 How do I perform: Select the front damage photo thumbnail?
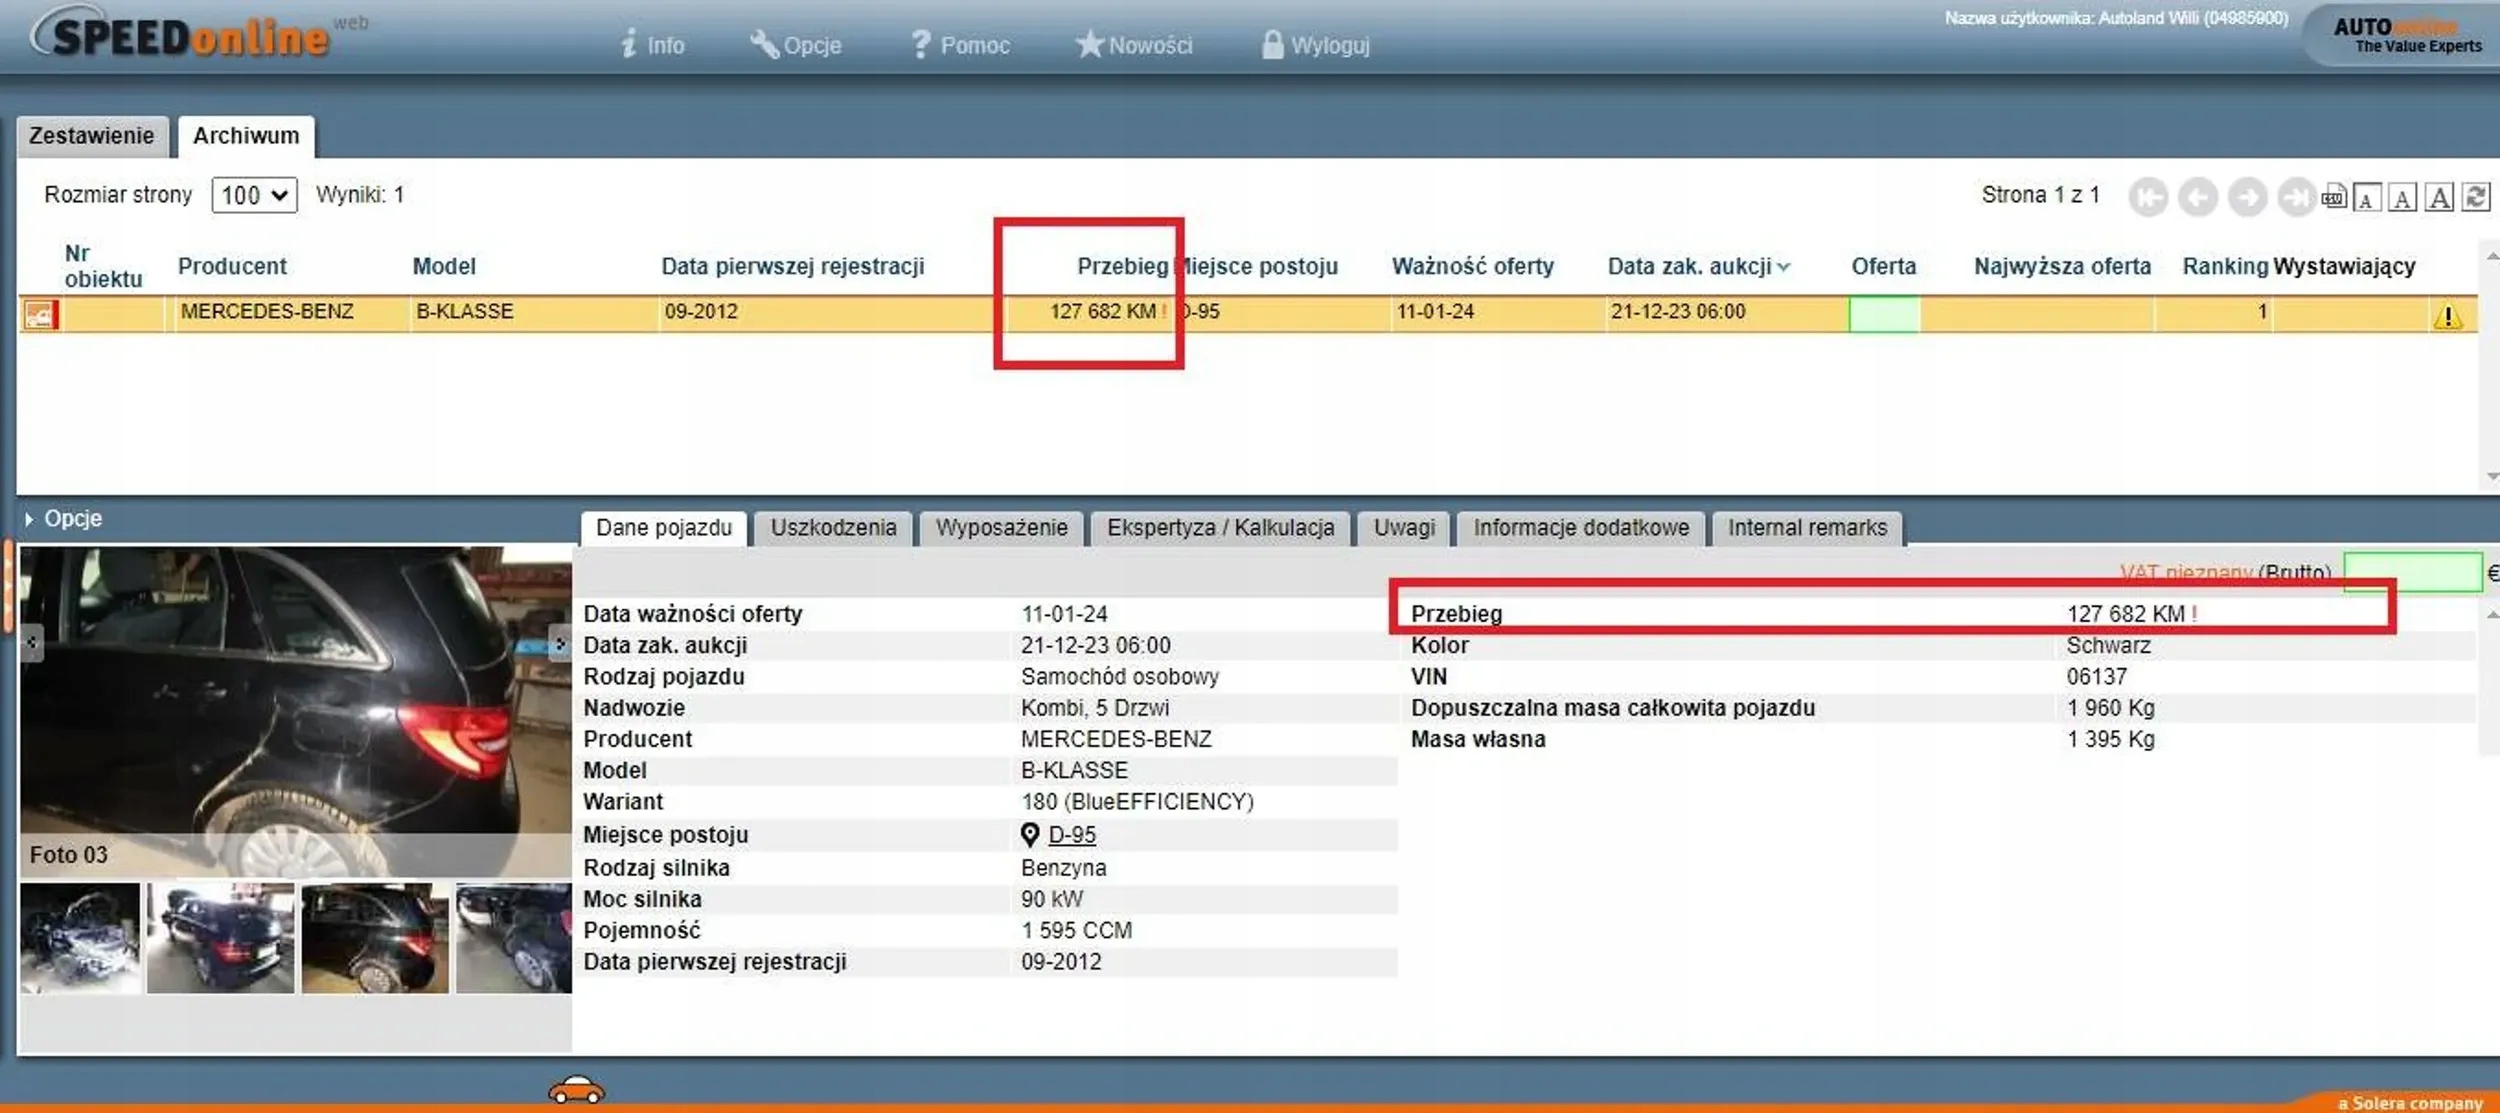(80, 937)
